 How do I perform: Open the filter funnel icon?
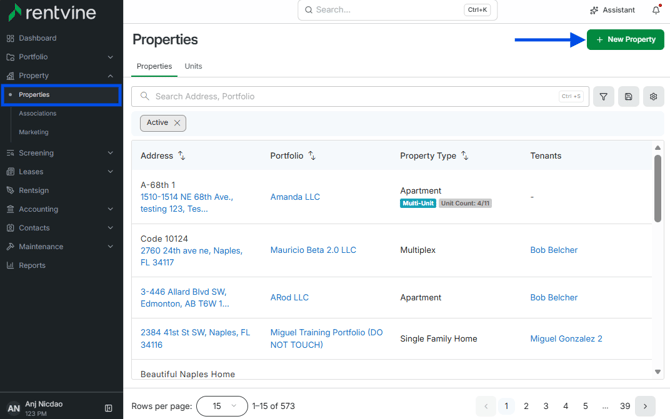point(603,97)
